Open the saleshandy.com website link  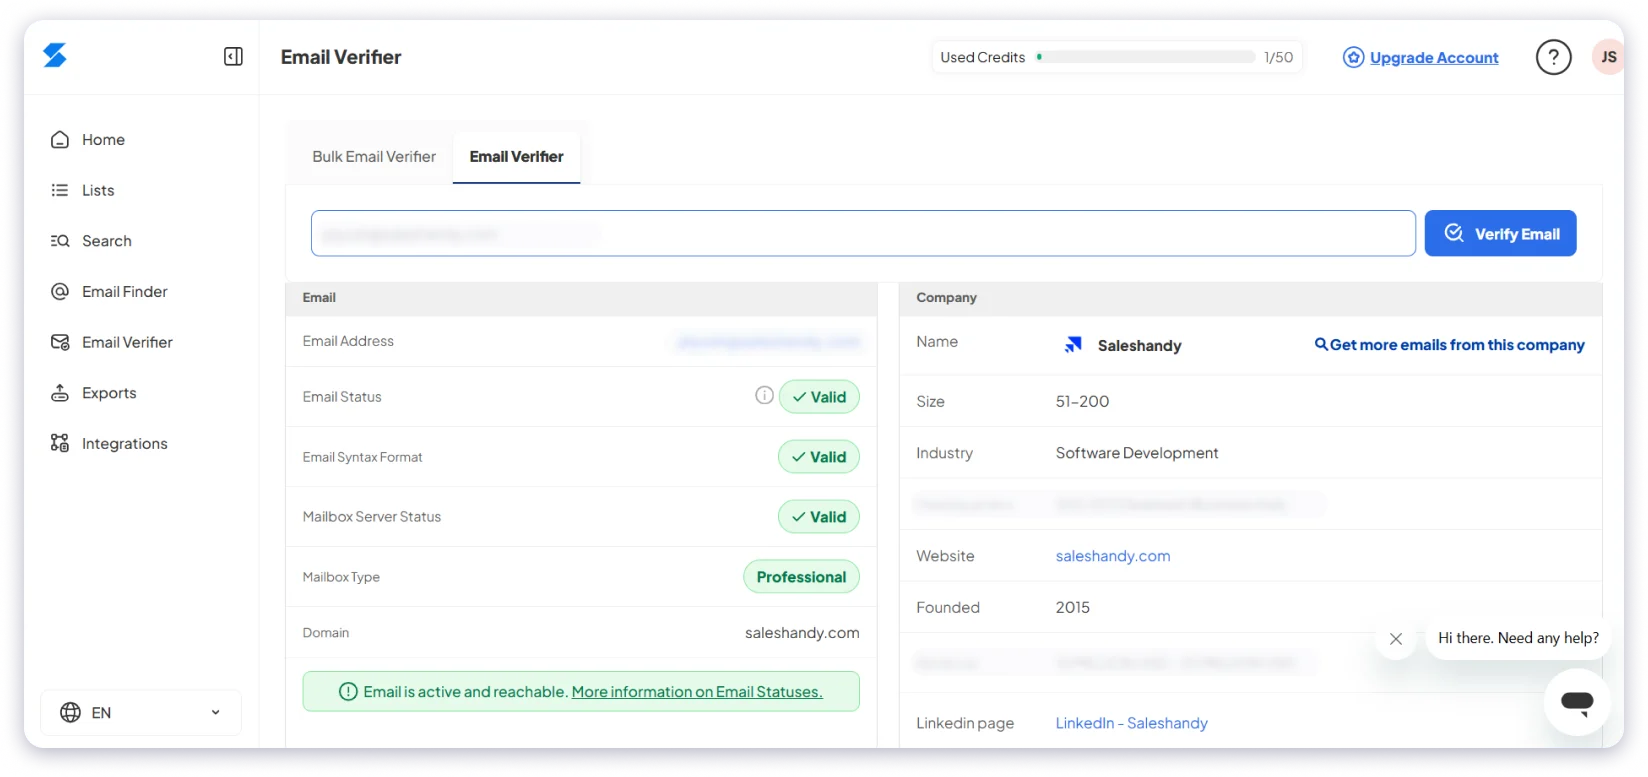pos(1113,556)
